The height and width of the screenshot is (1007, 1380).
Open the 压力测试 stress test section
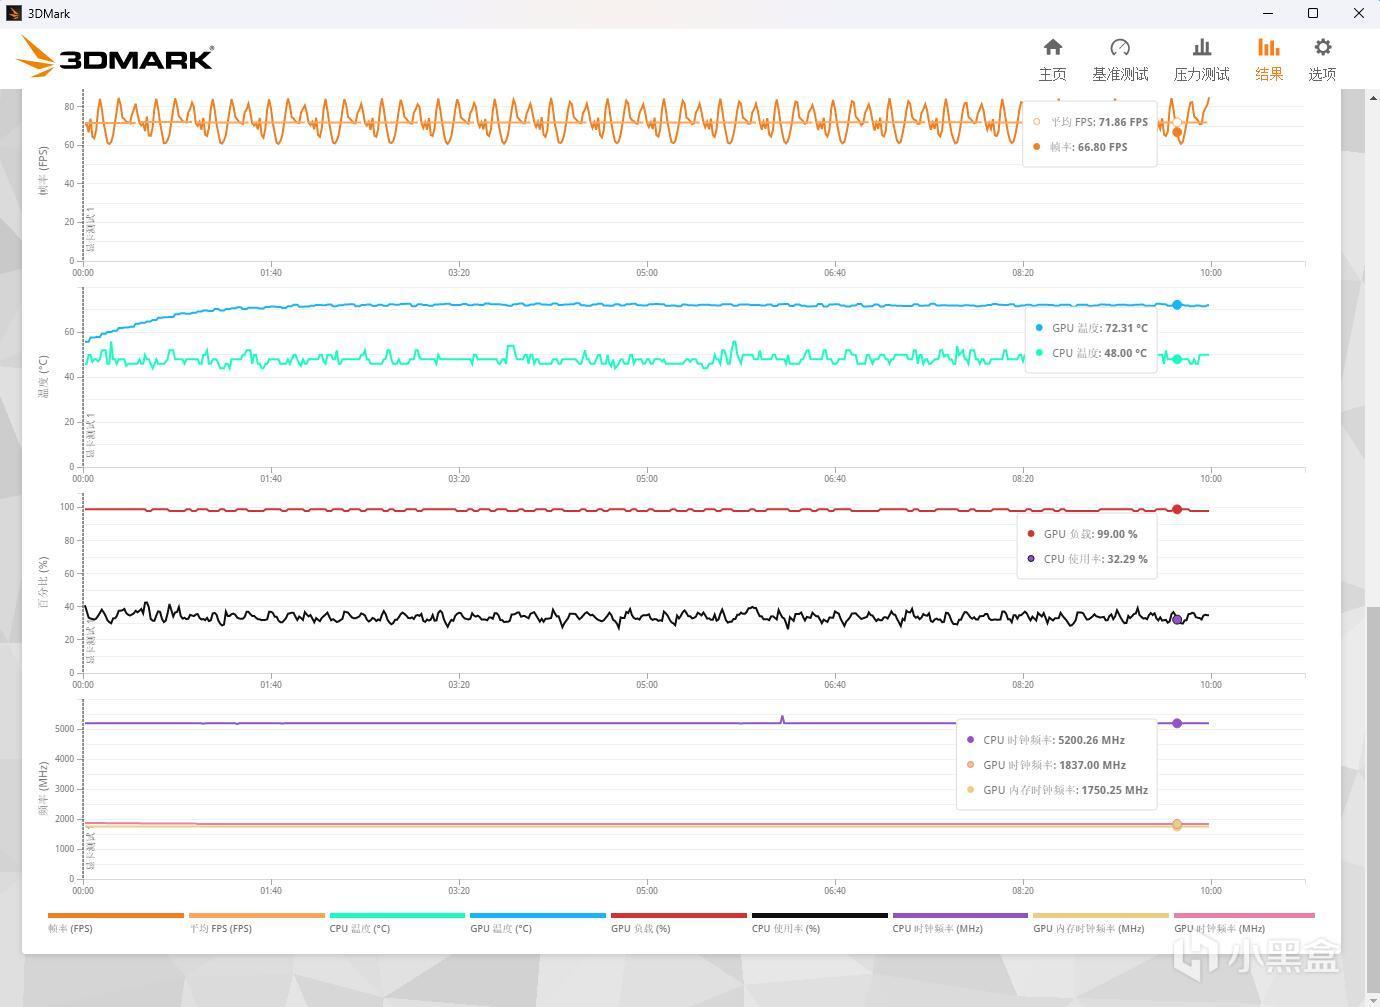click(1201, 60)
